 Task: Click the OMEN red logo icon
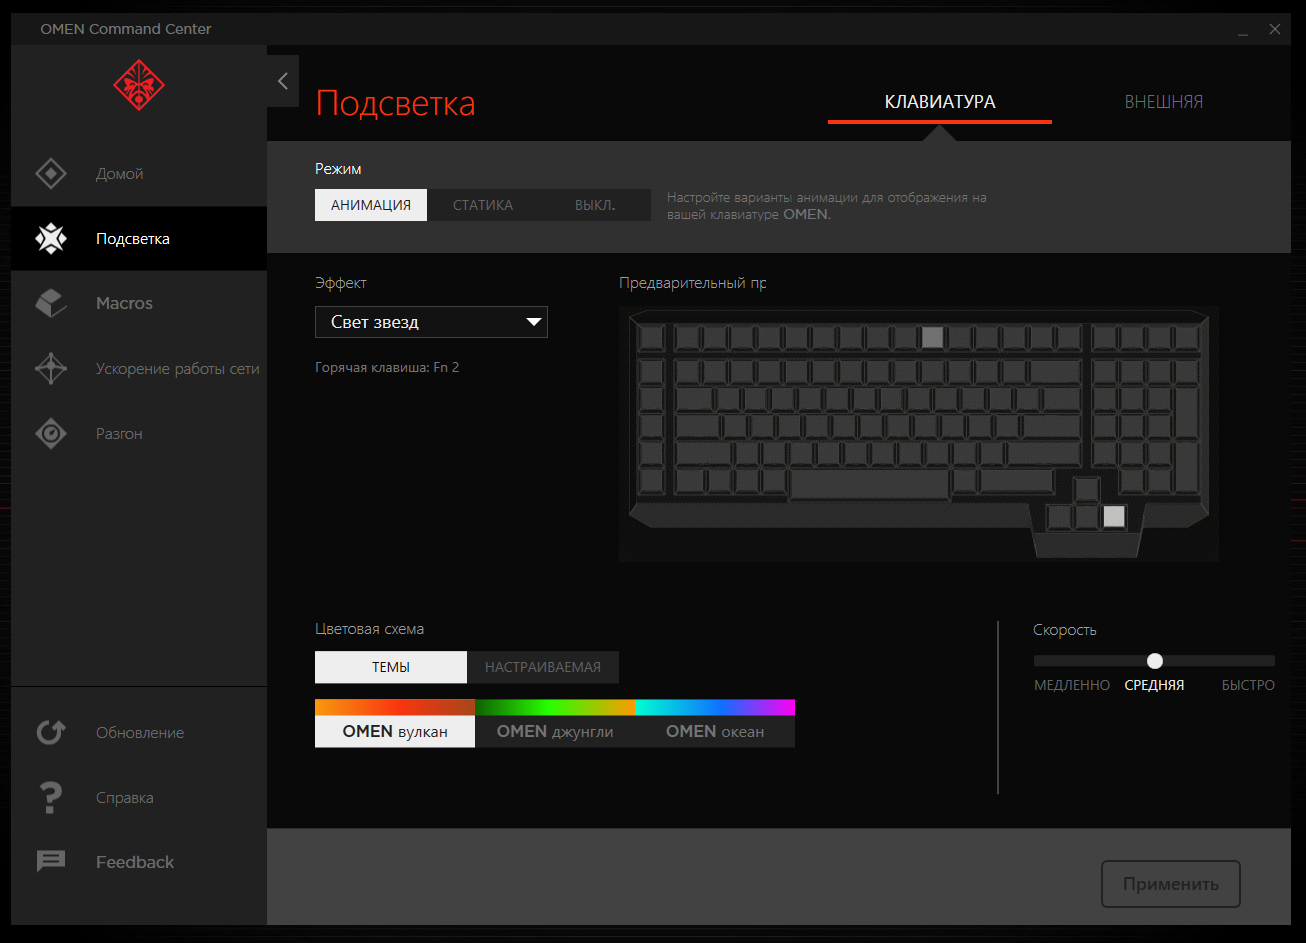pyautogui.click(x=139, y=85)
